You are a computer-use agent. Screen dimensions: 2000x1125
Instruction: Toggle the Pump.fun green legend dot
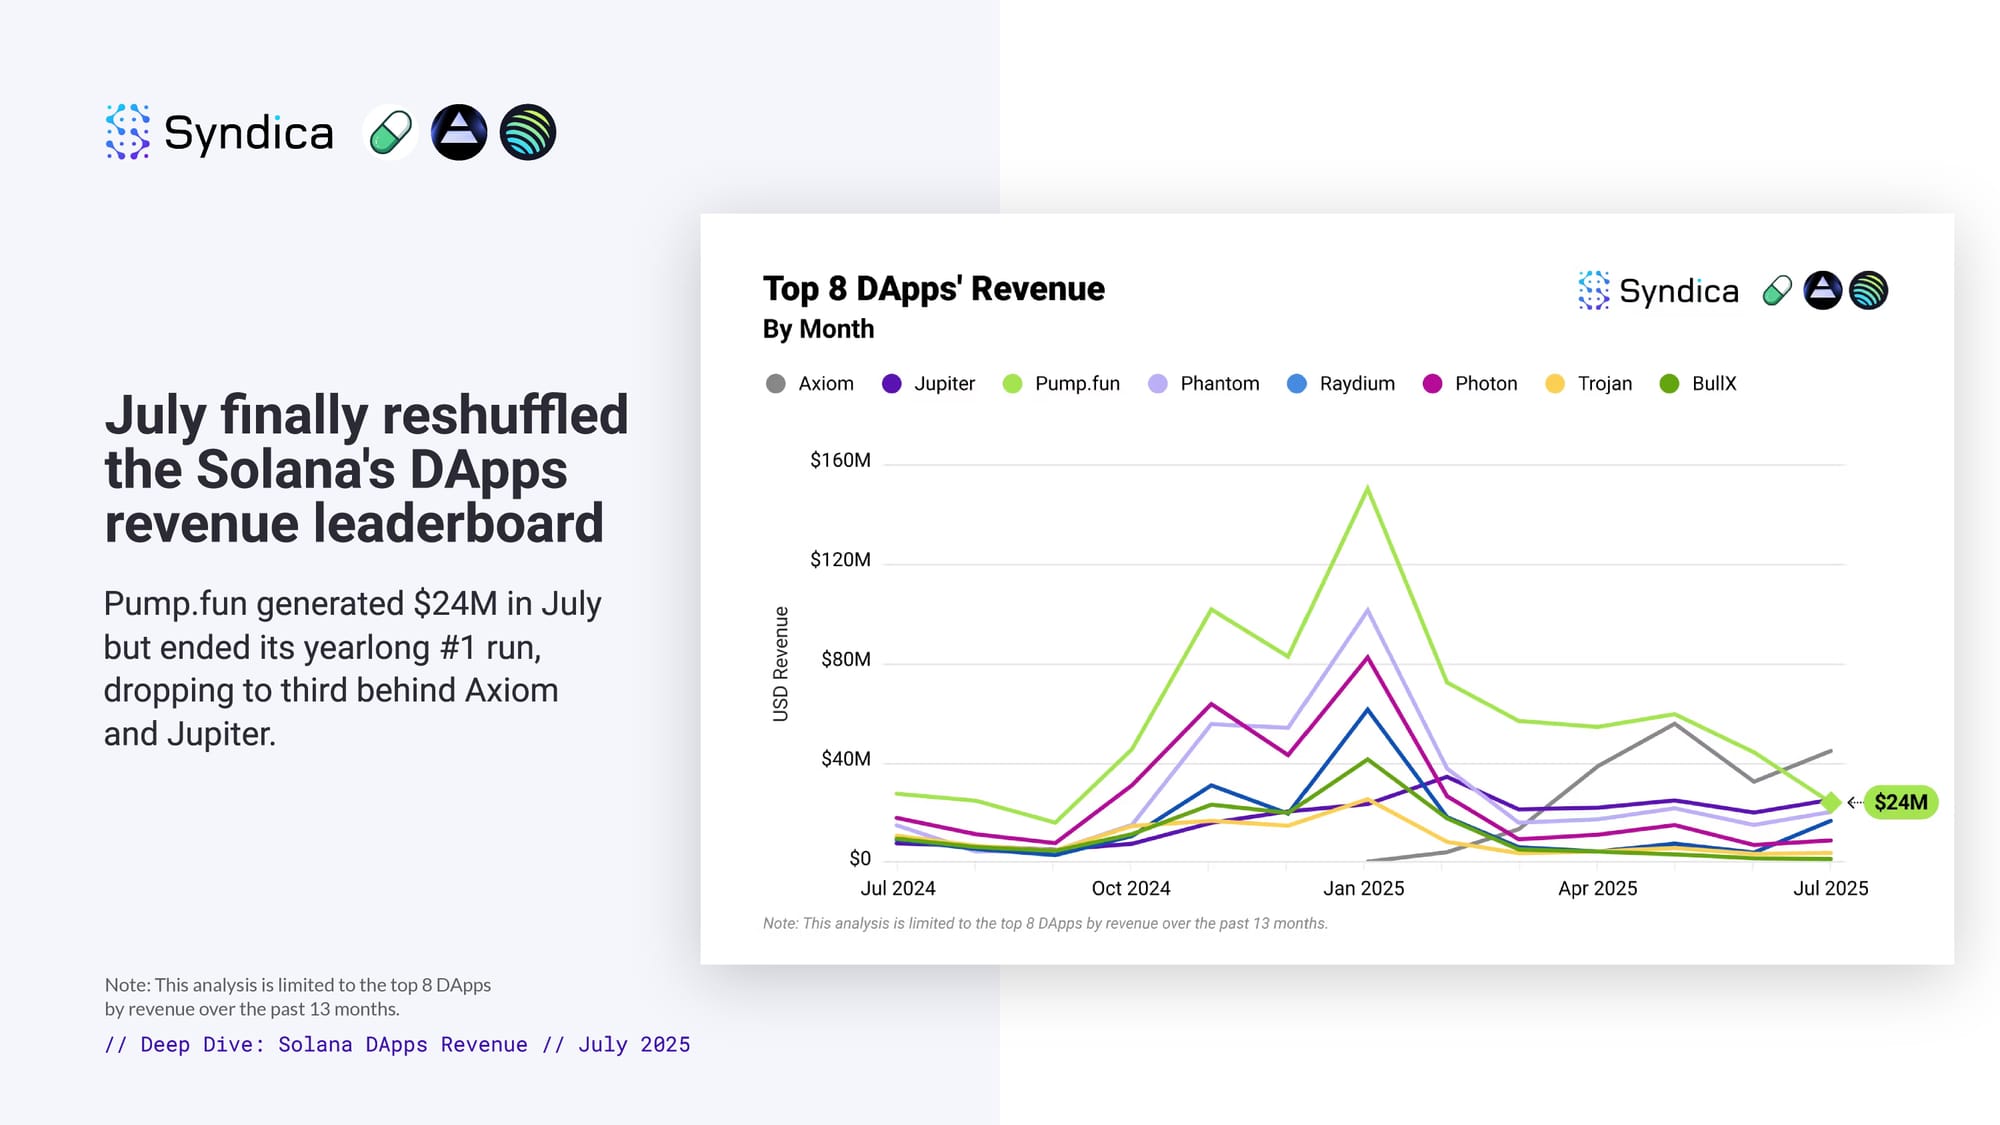[1012, 384]
